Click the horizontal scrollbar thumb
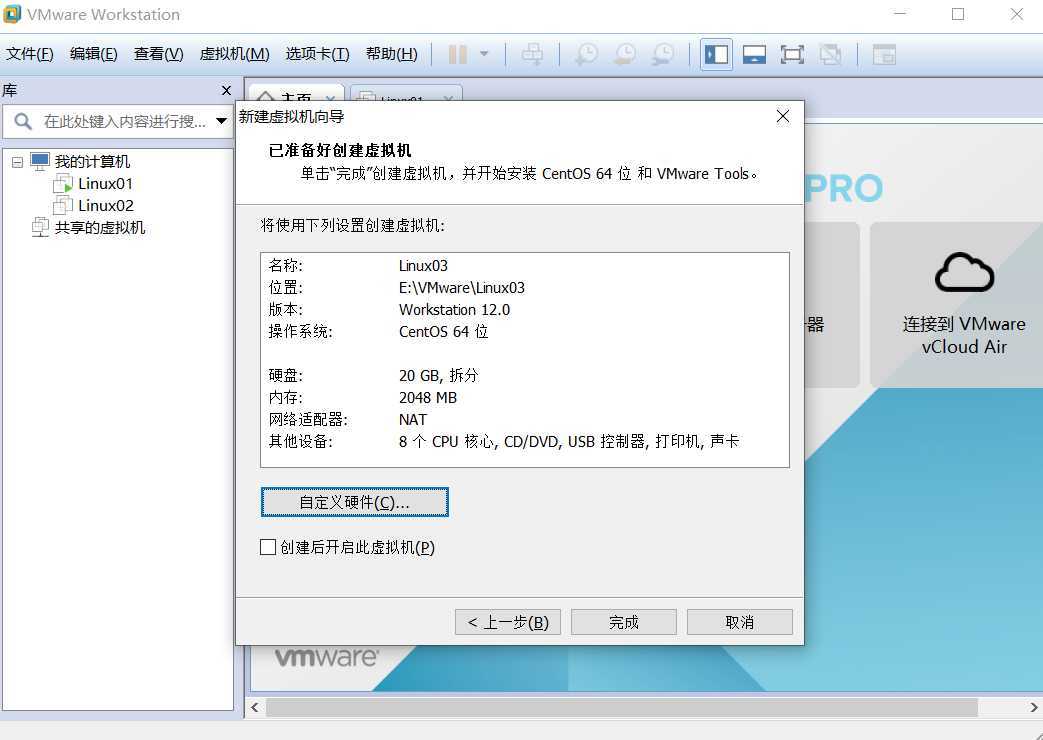 point(622,707)
